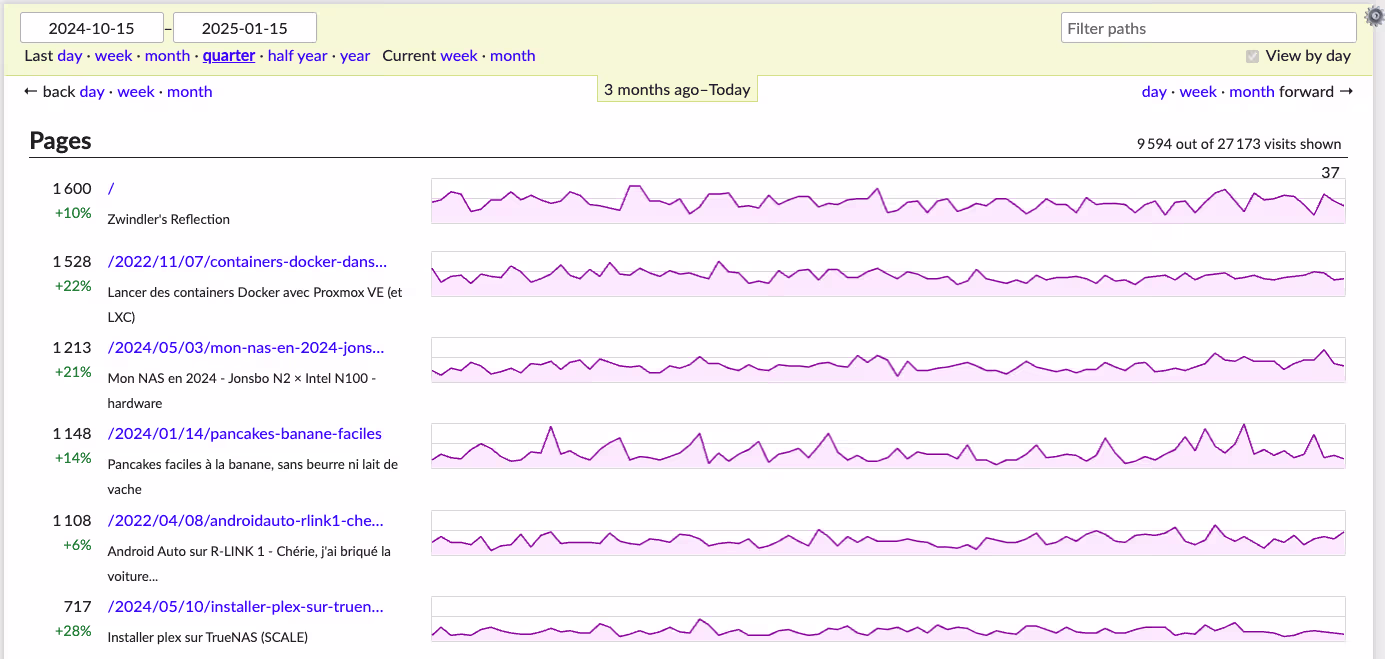Click the start date field 2024-10-15
Image resolution: width=1385 pixels, height=659 pixels.
tap(92, 28)
